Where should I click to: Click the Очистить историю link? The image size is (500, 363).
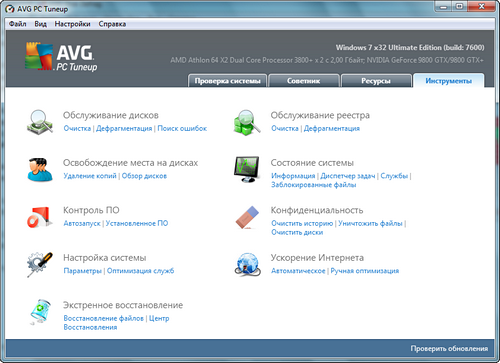point(302,223)
